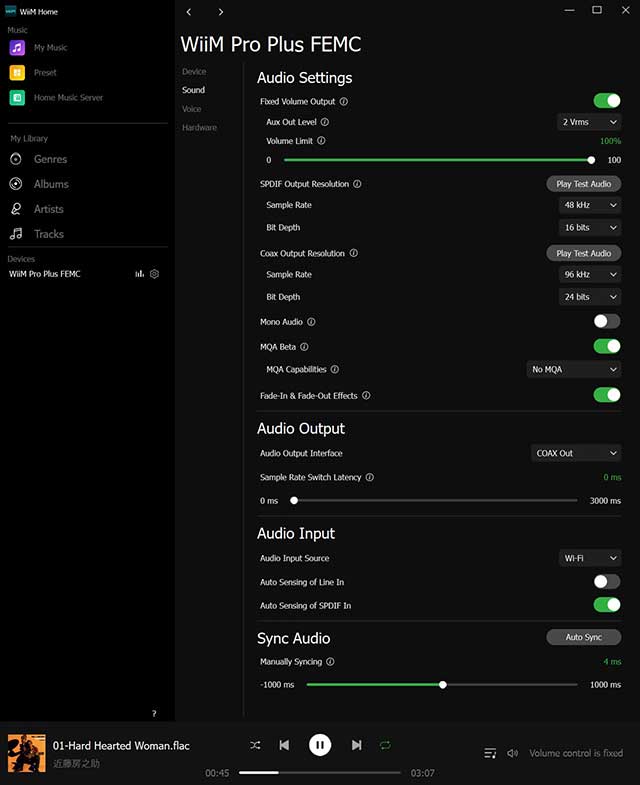Enable Mono Audio toggle

tap(607, 321)
